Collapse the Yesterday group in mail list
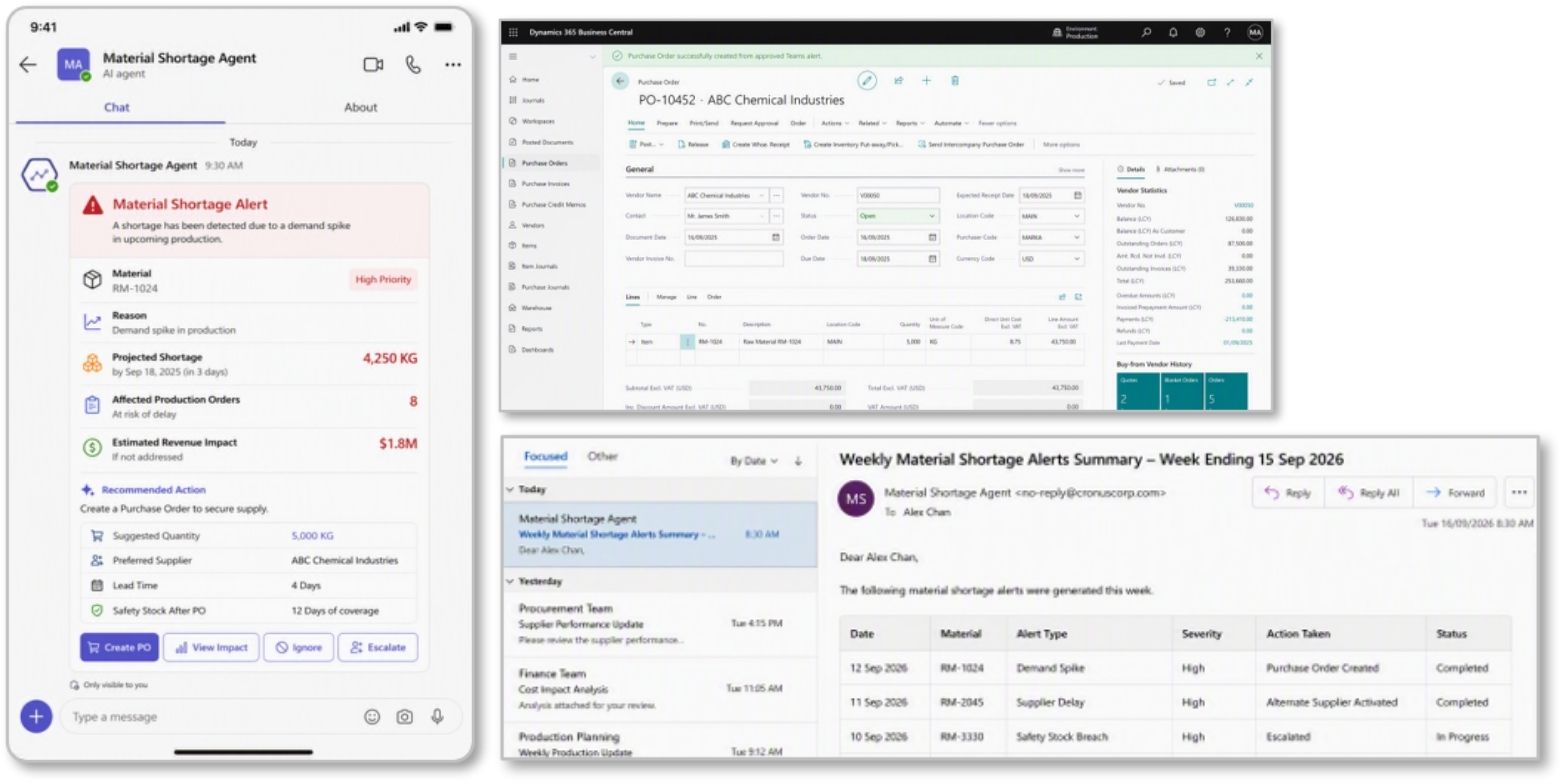Screen dimensions: 1562x782 [510, 581]
